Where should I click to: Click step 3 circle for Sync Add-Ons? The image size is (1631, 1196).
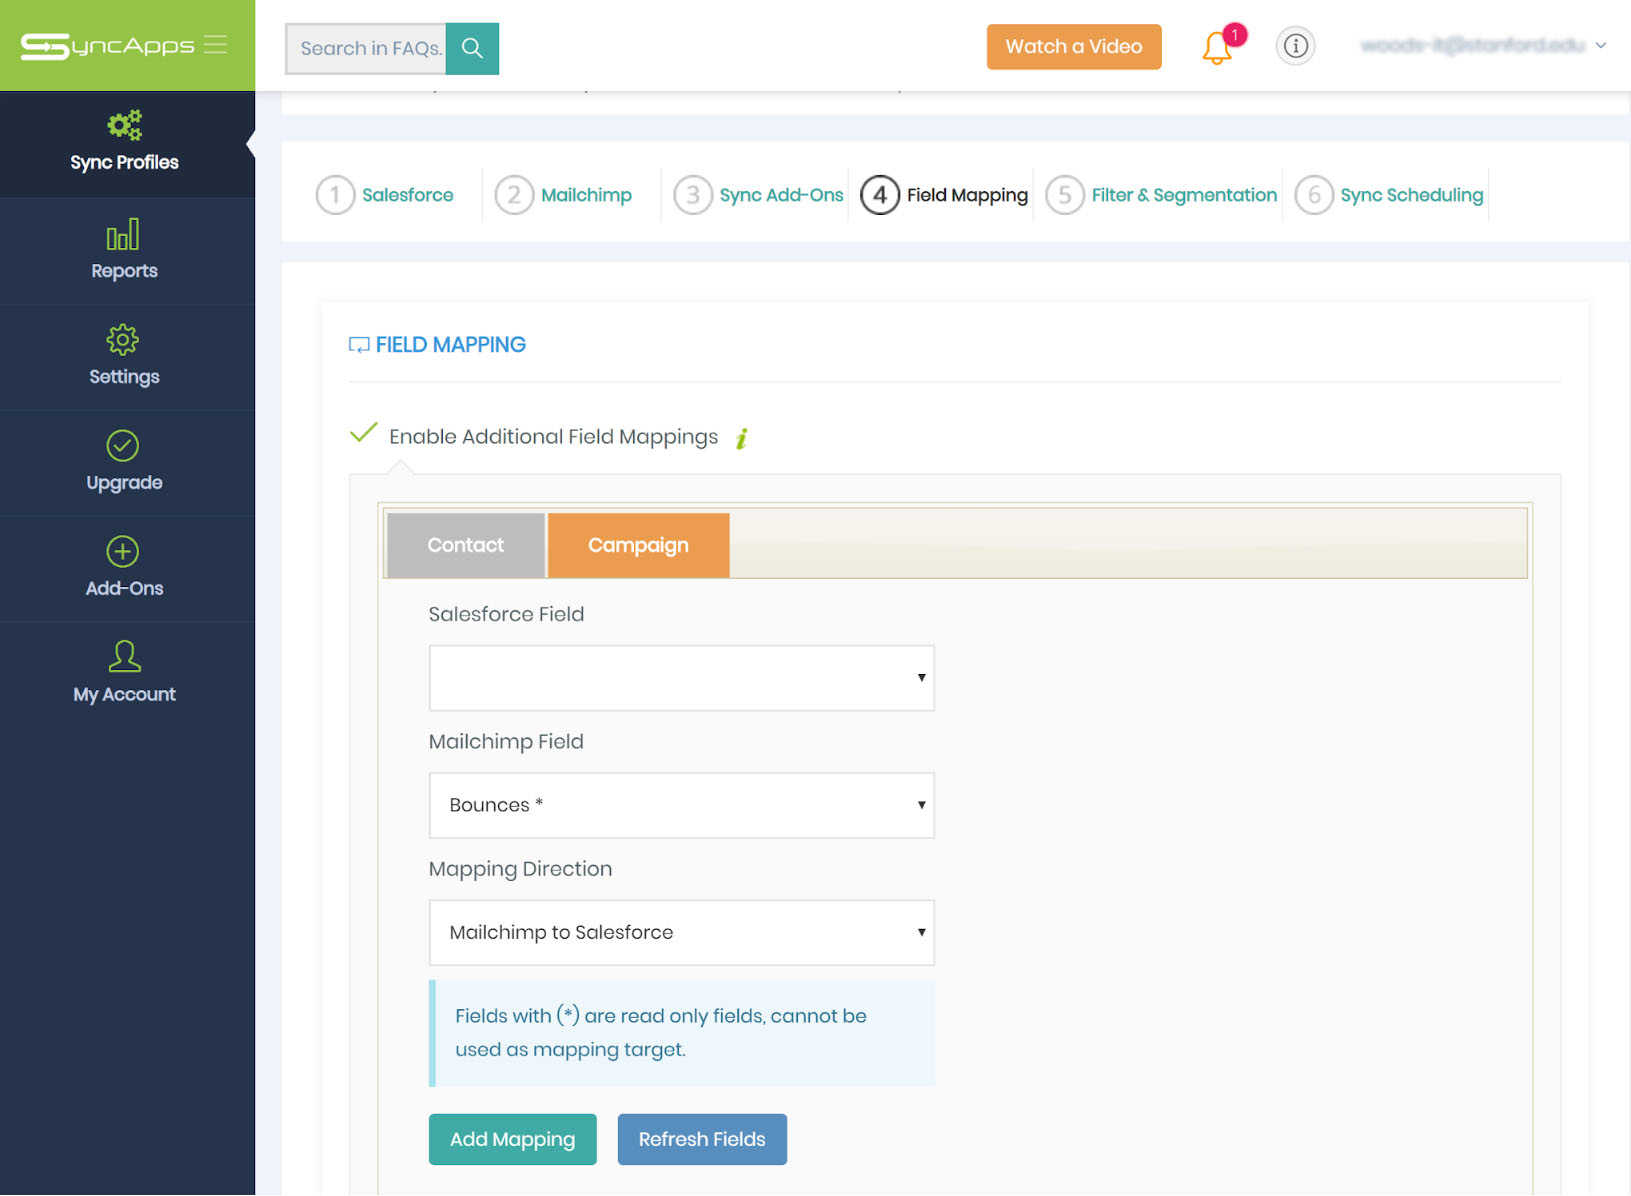(693, 195)
